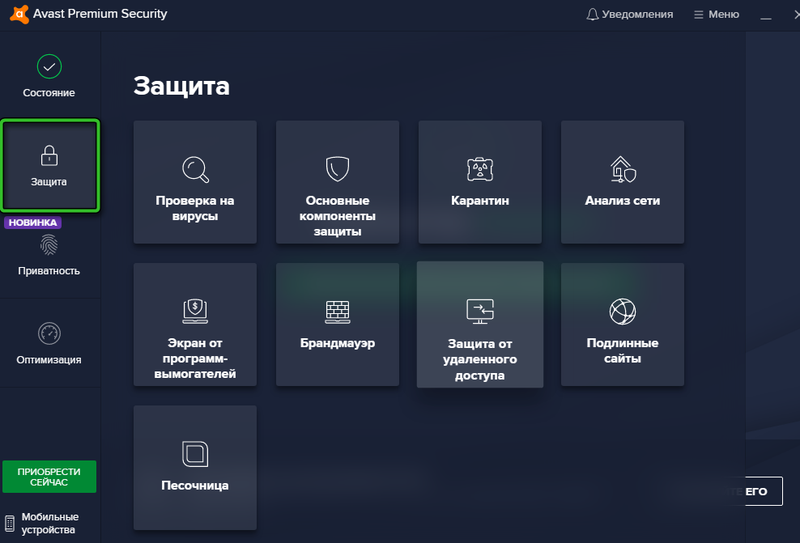Open the Состояние status section
The height and width of the screenshot is (543, 800).
pyautogui.click(x=49, y=76)
